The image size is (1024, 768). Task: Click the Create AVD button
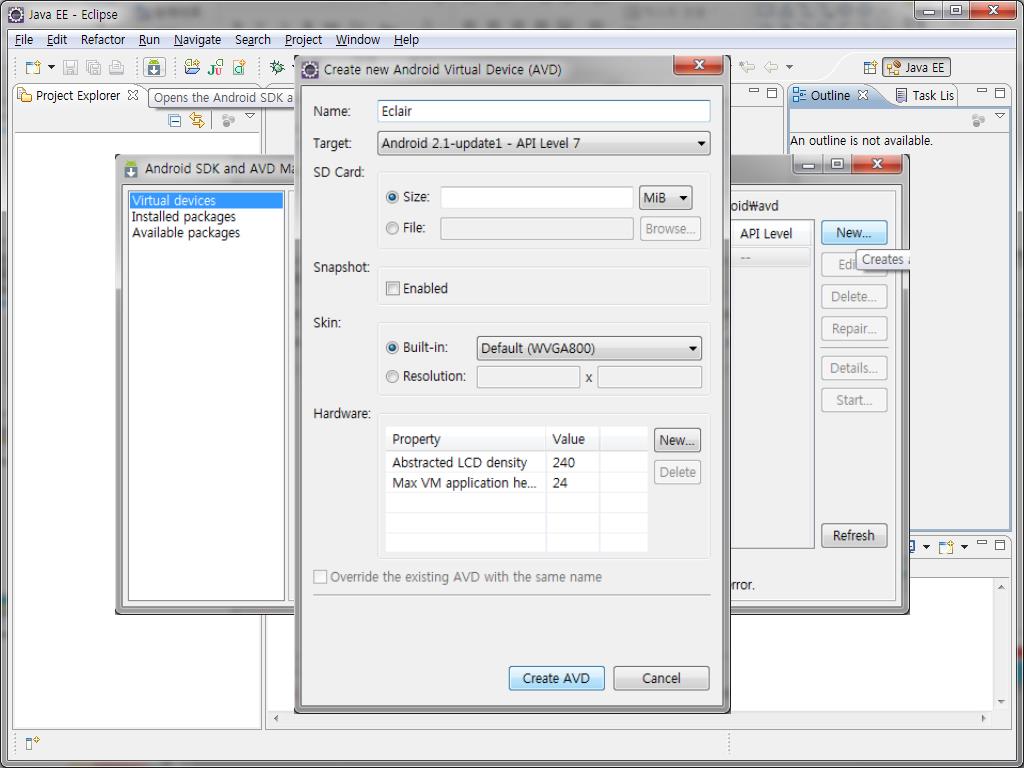point(556,678)
